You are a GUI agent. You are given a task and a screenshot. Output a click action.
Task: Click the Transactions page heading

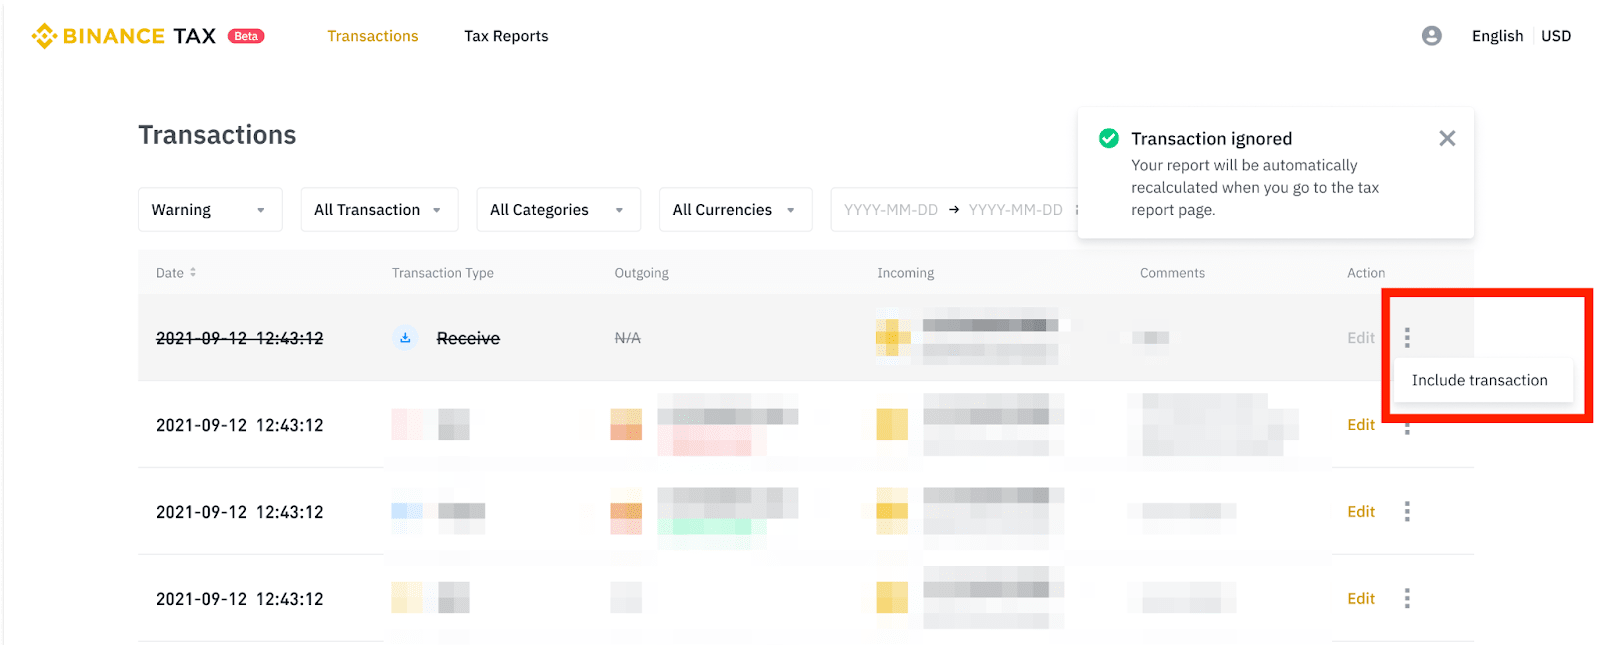pyautogui.click(x=217, y=135)
